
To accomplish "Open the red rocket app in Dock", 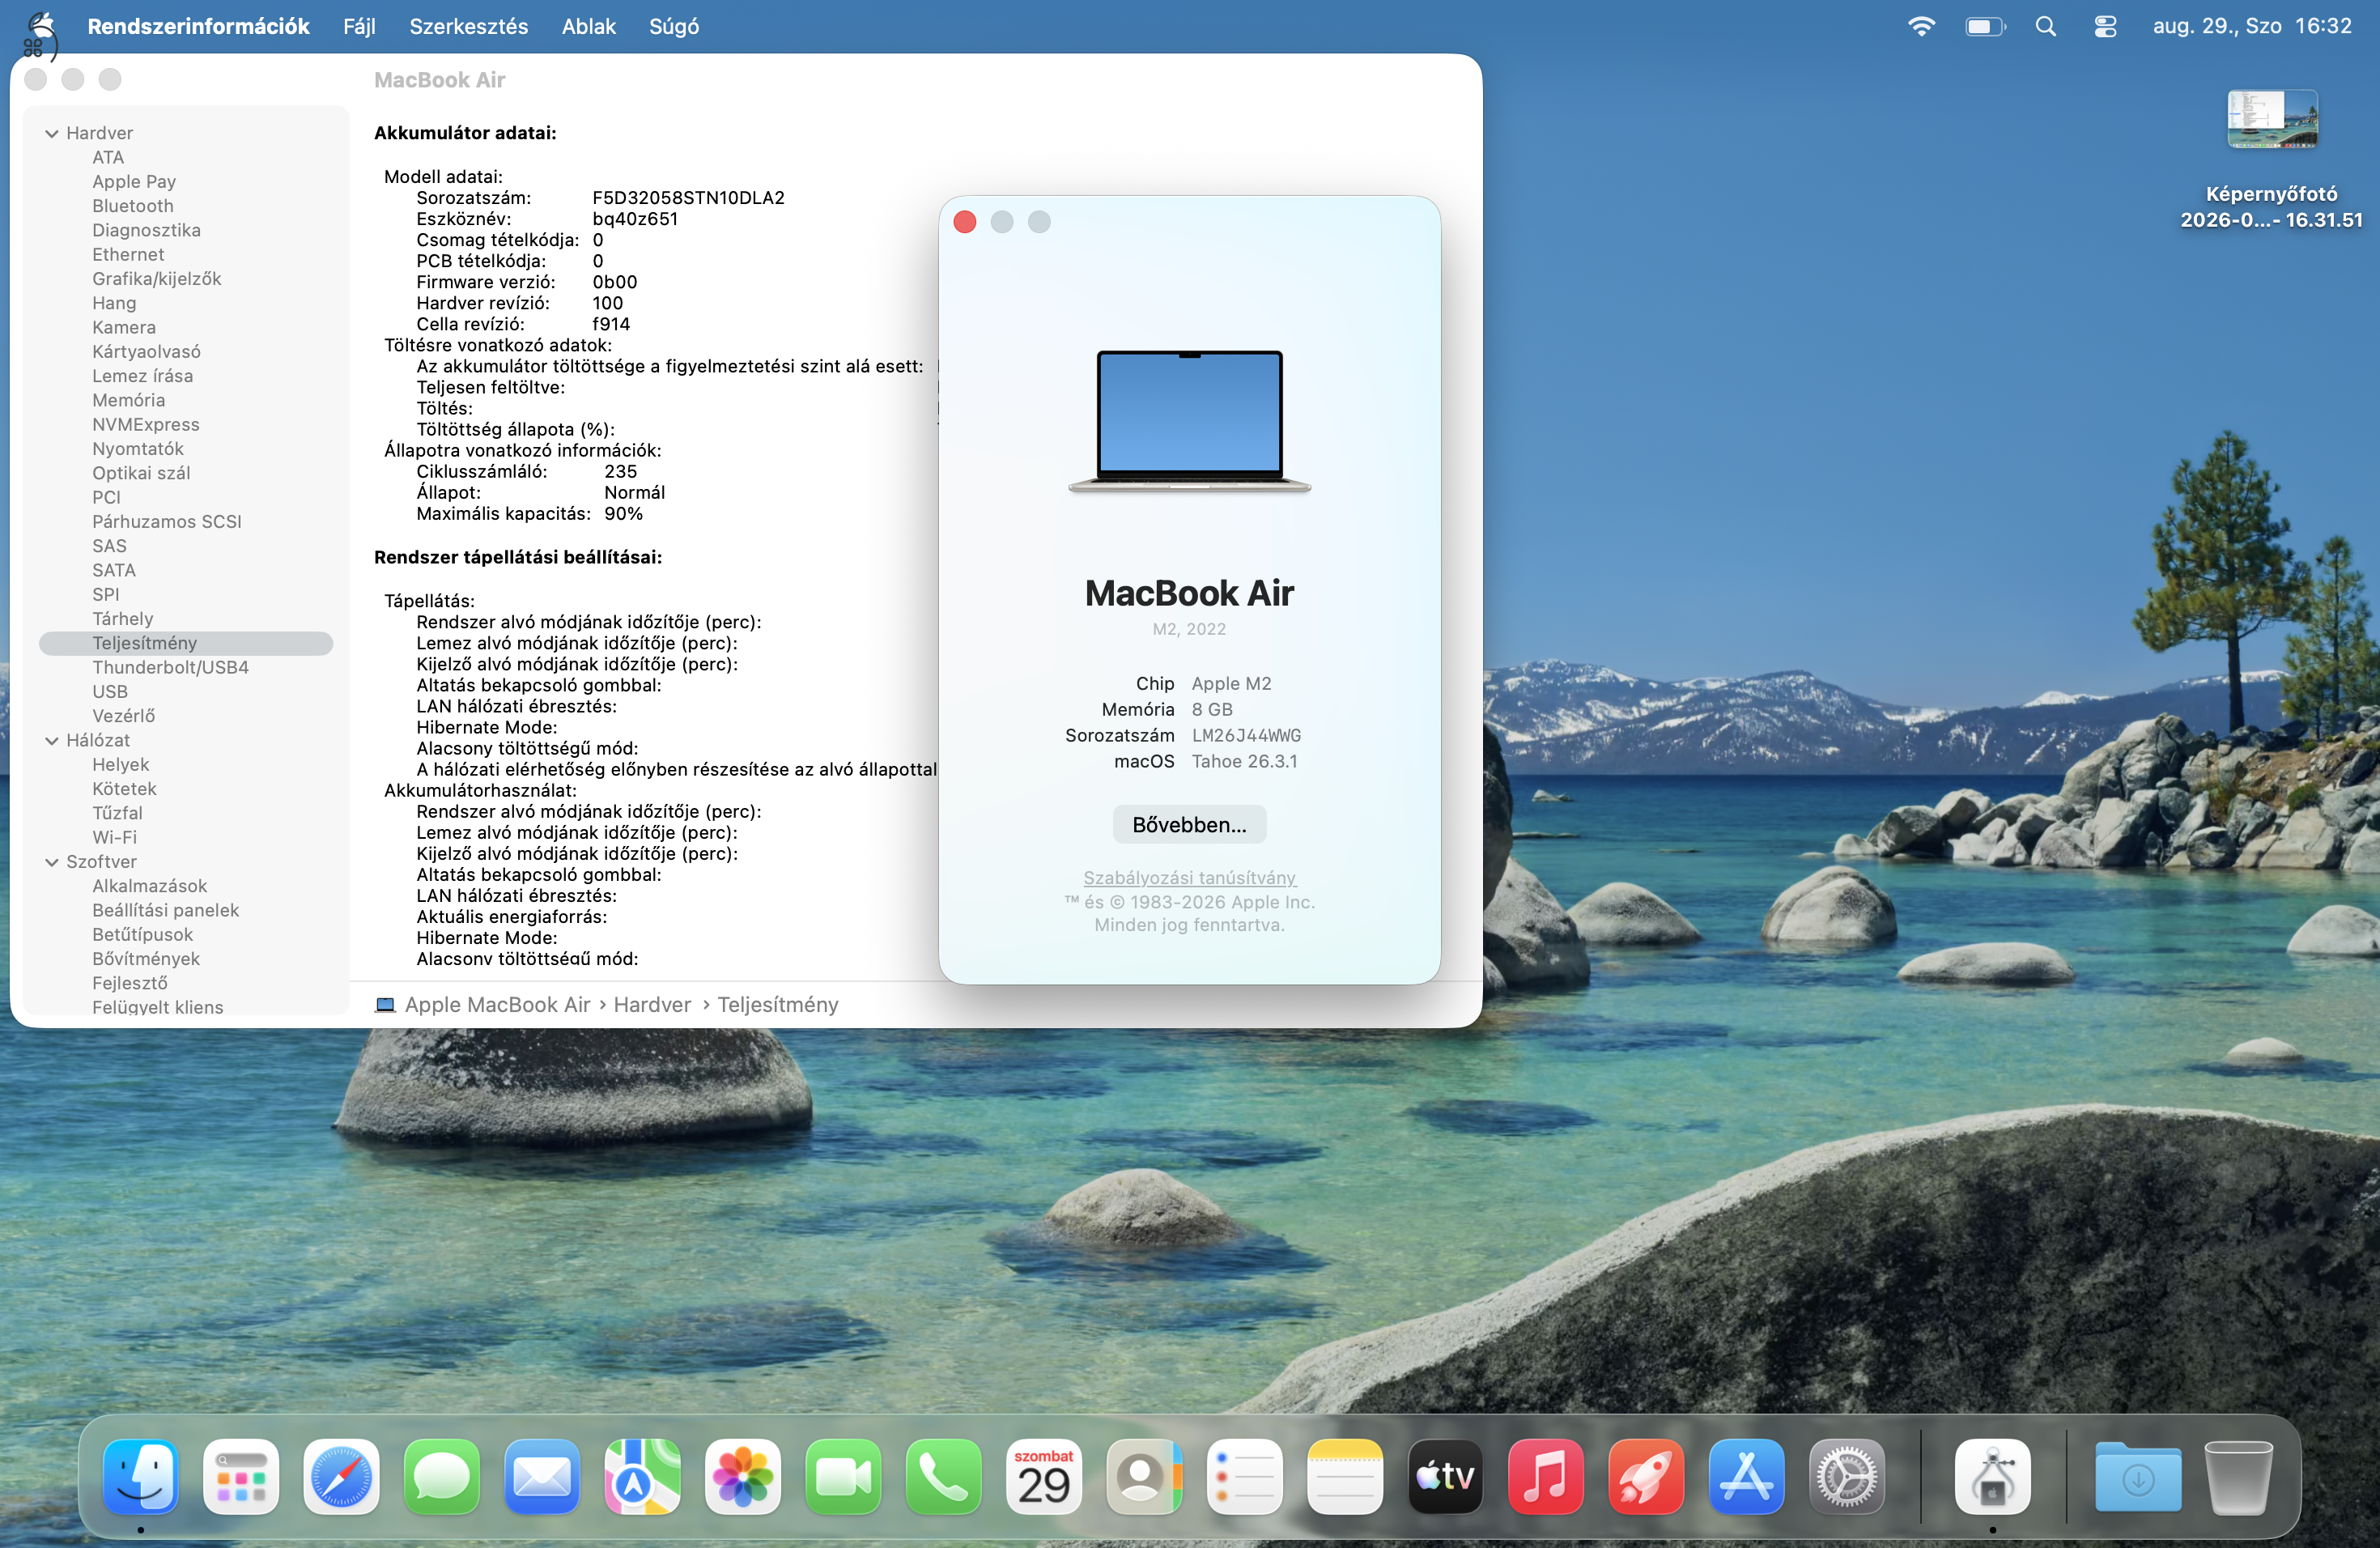I will pyautogui.click(x=1646, y=1476).
